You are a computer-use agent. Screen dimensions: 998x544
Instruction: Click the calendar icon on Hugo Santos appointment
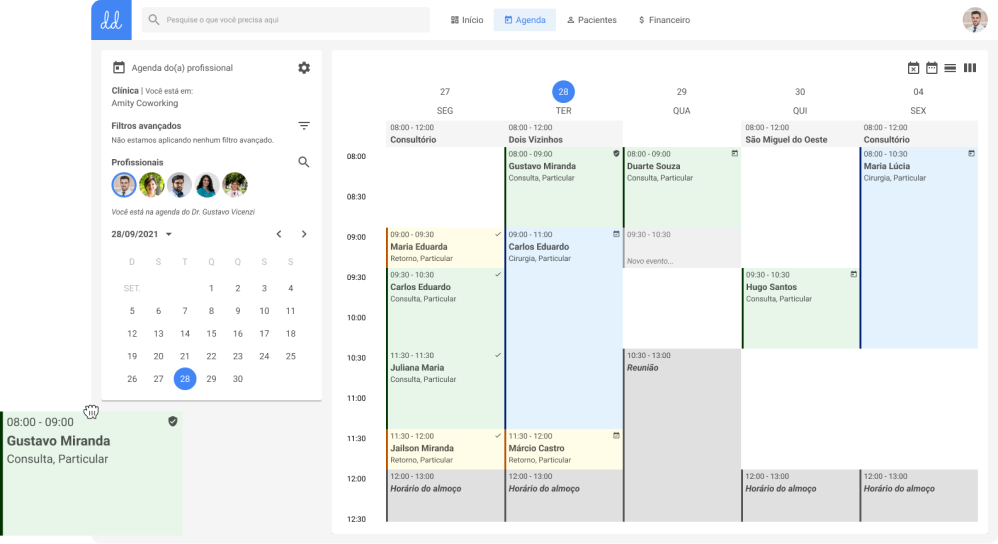[x=854, y=274]
